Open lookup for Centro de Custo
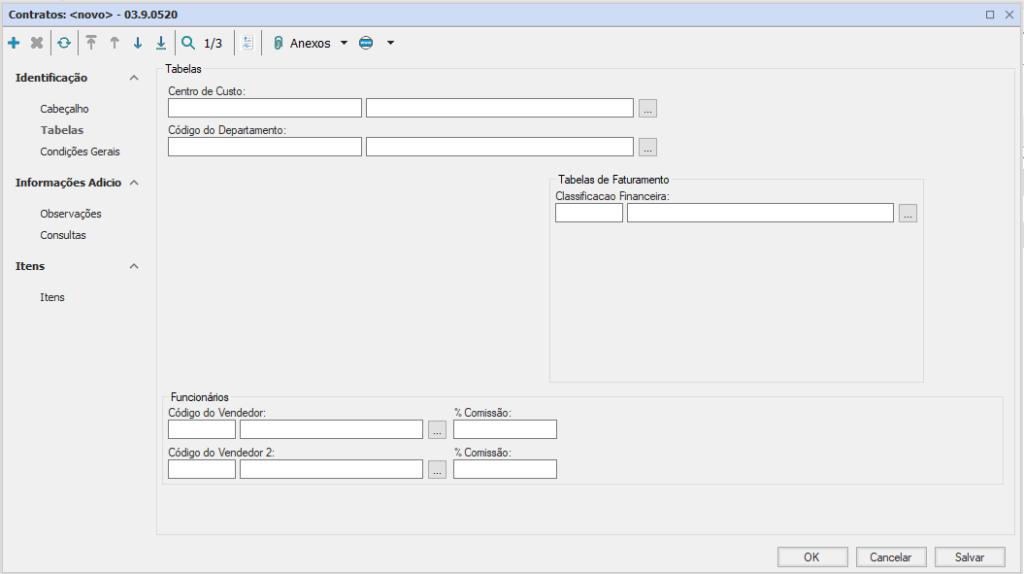This screenshot has width=1024, height=574. pyautogui.click(x=648, y=109)
